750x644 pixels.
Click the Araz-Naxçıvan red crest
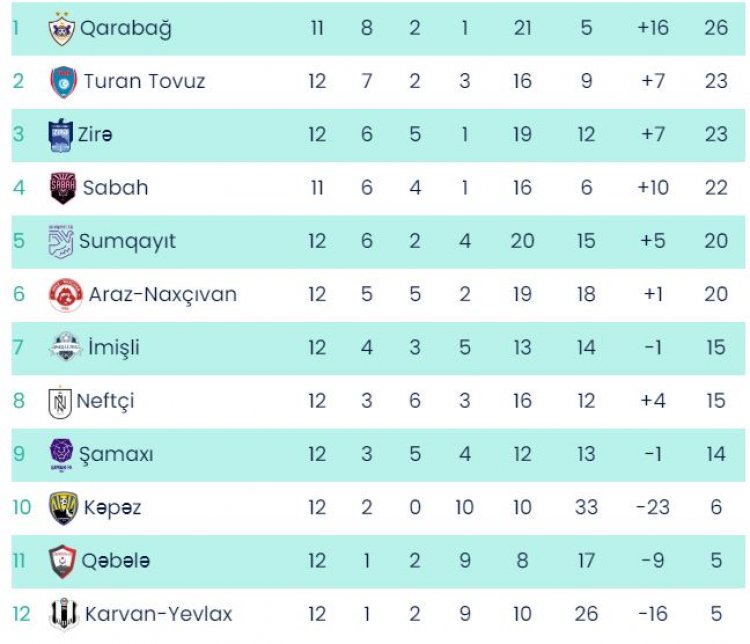65,295
